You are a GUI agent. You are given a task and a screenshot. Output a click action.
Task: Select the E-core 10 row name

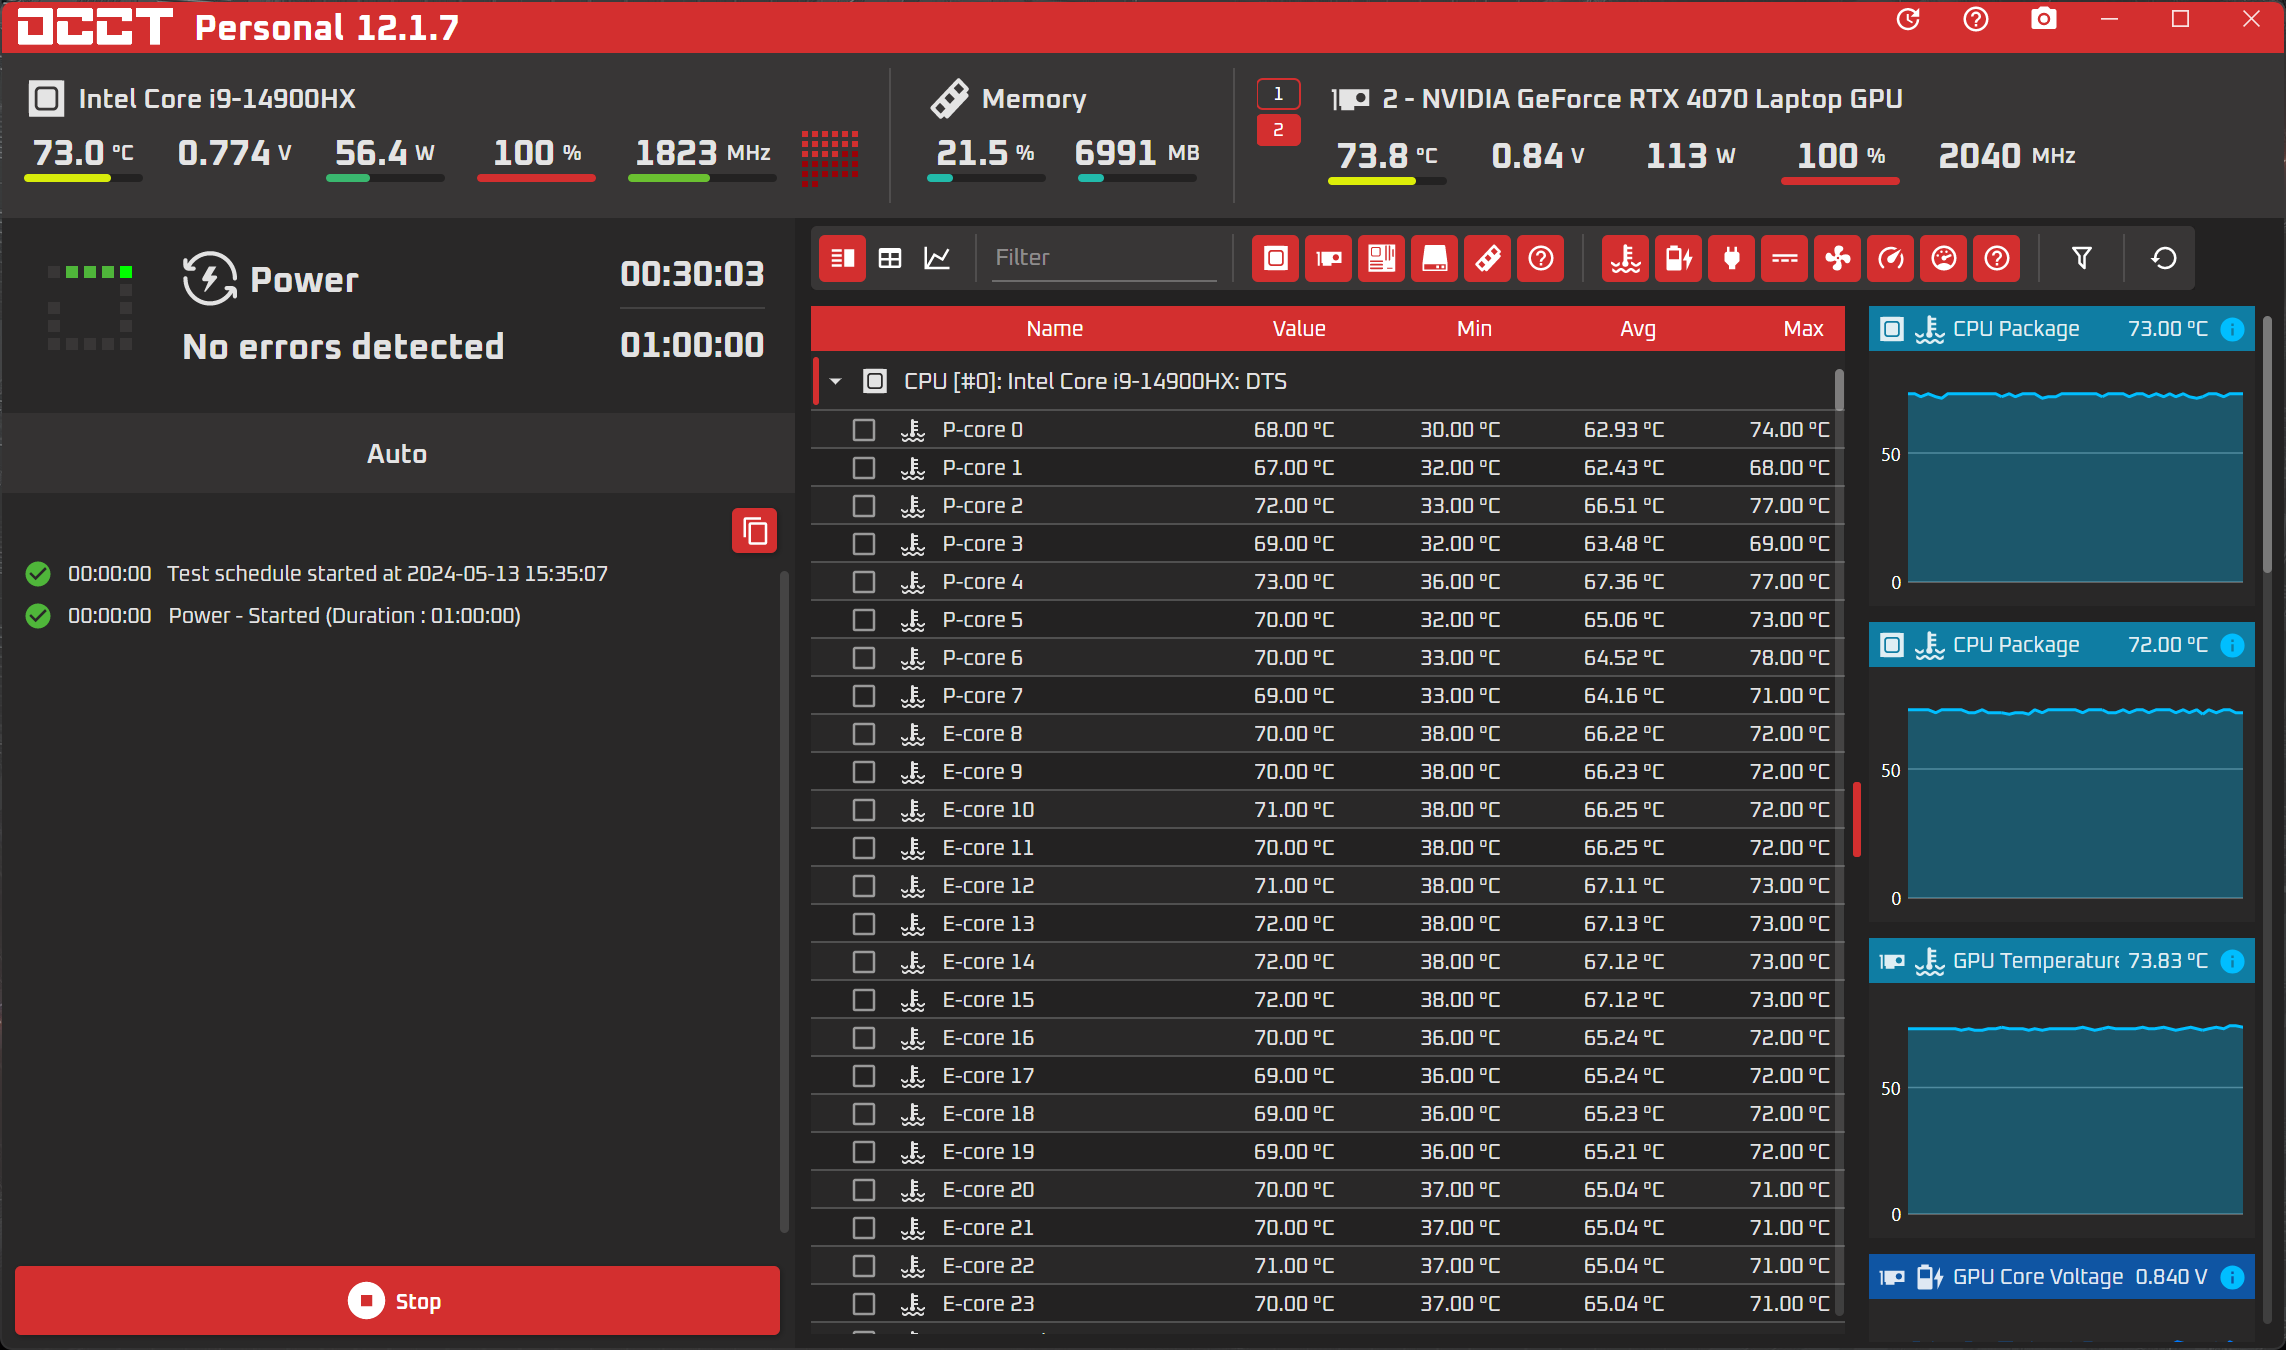tap(988, 810)
